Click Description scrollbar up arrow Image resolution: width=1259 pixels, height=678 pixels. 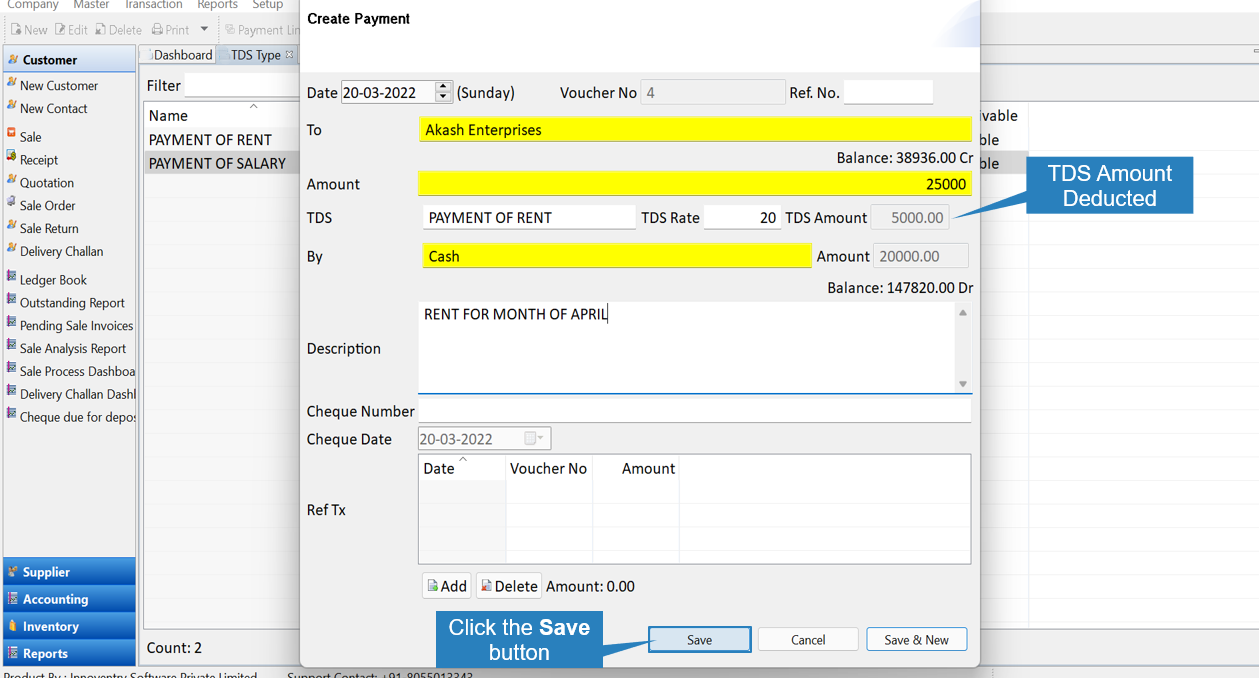963,312
